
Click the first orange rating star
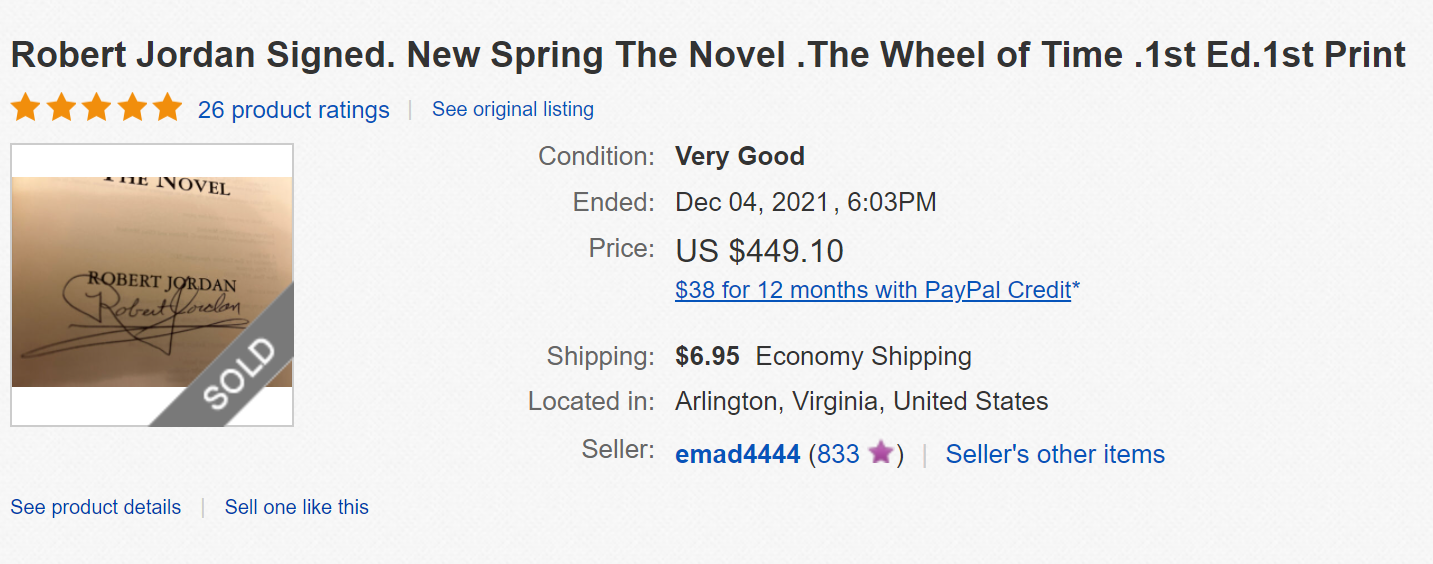coord(25,108)
